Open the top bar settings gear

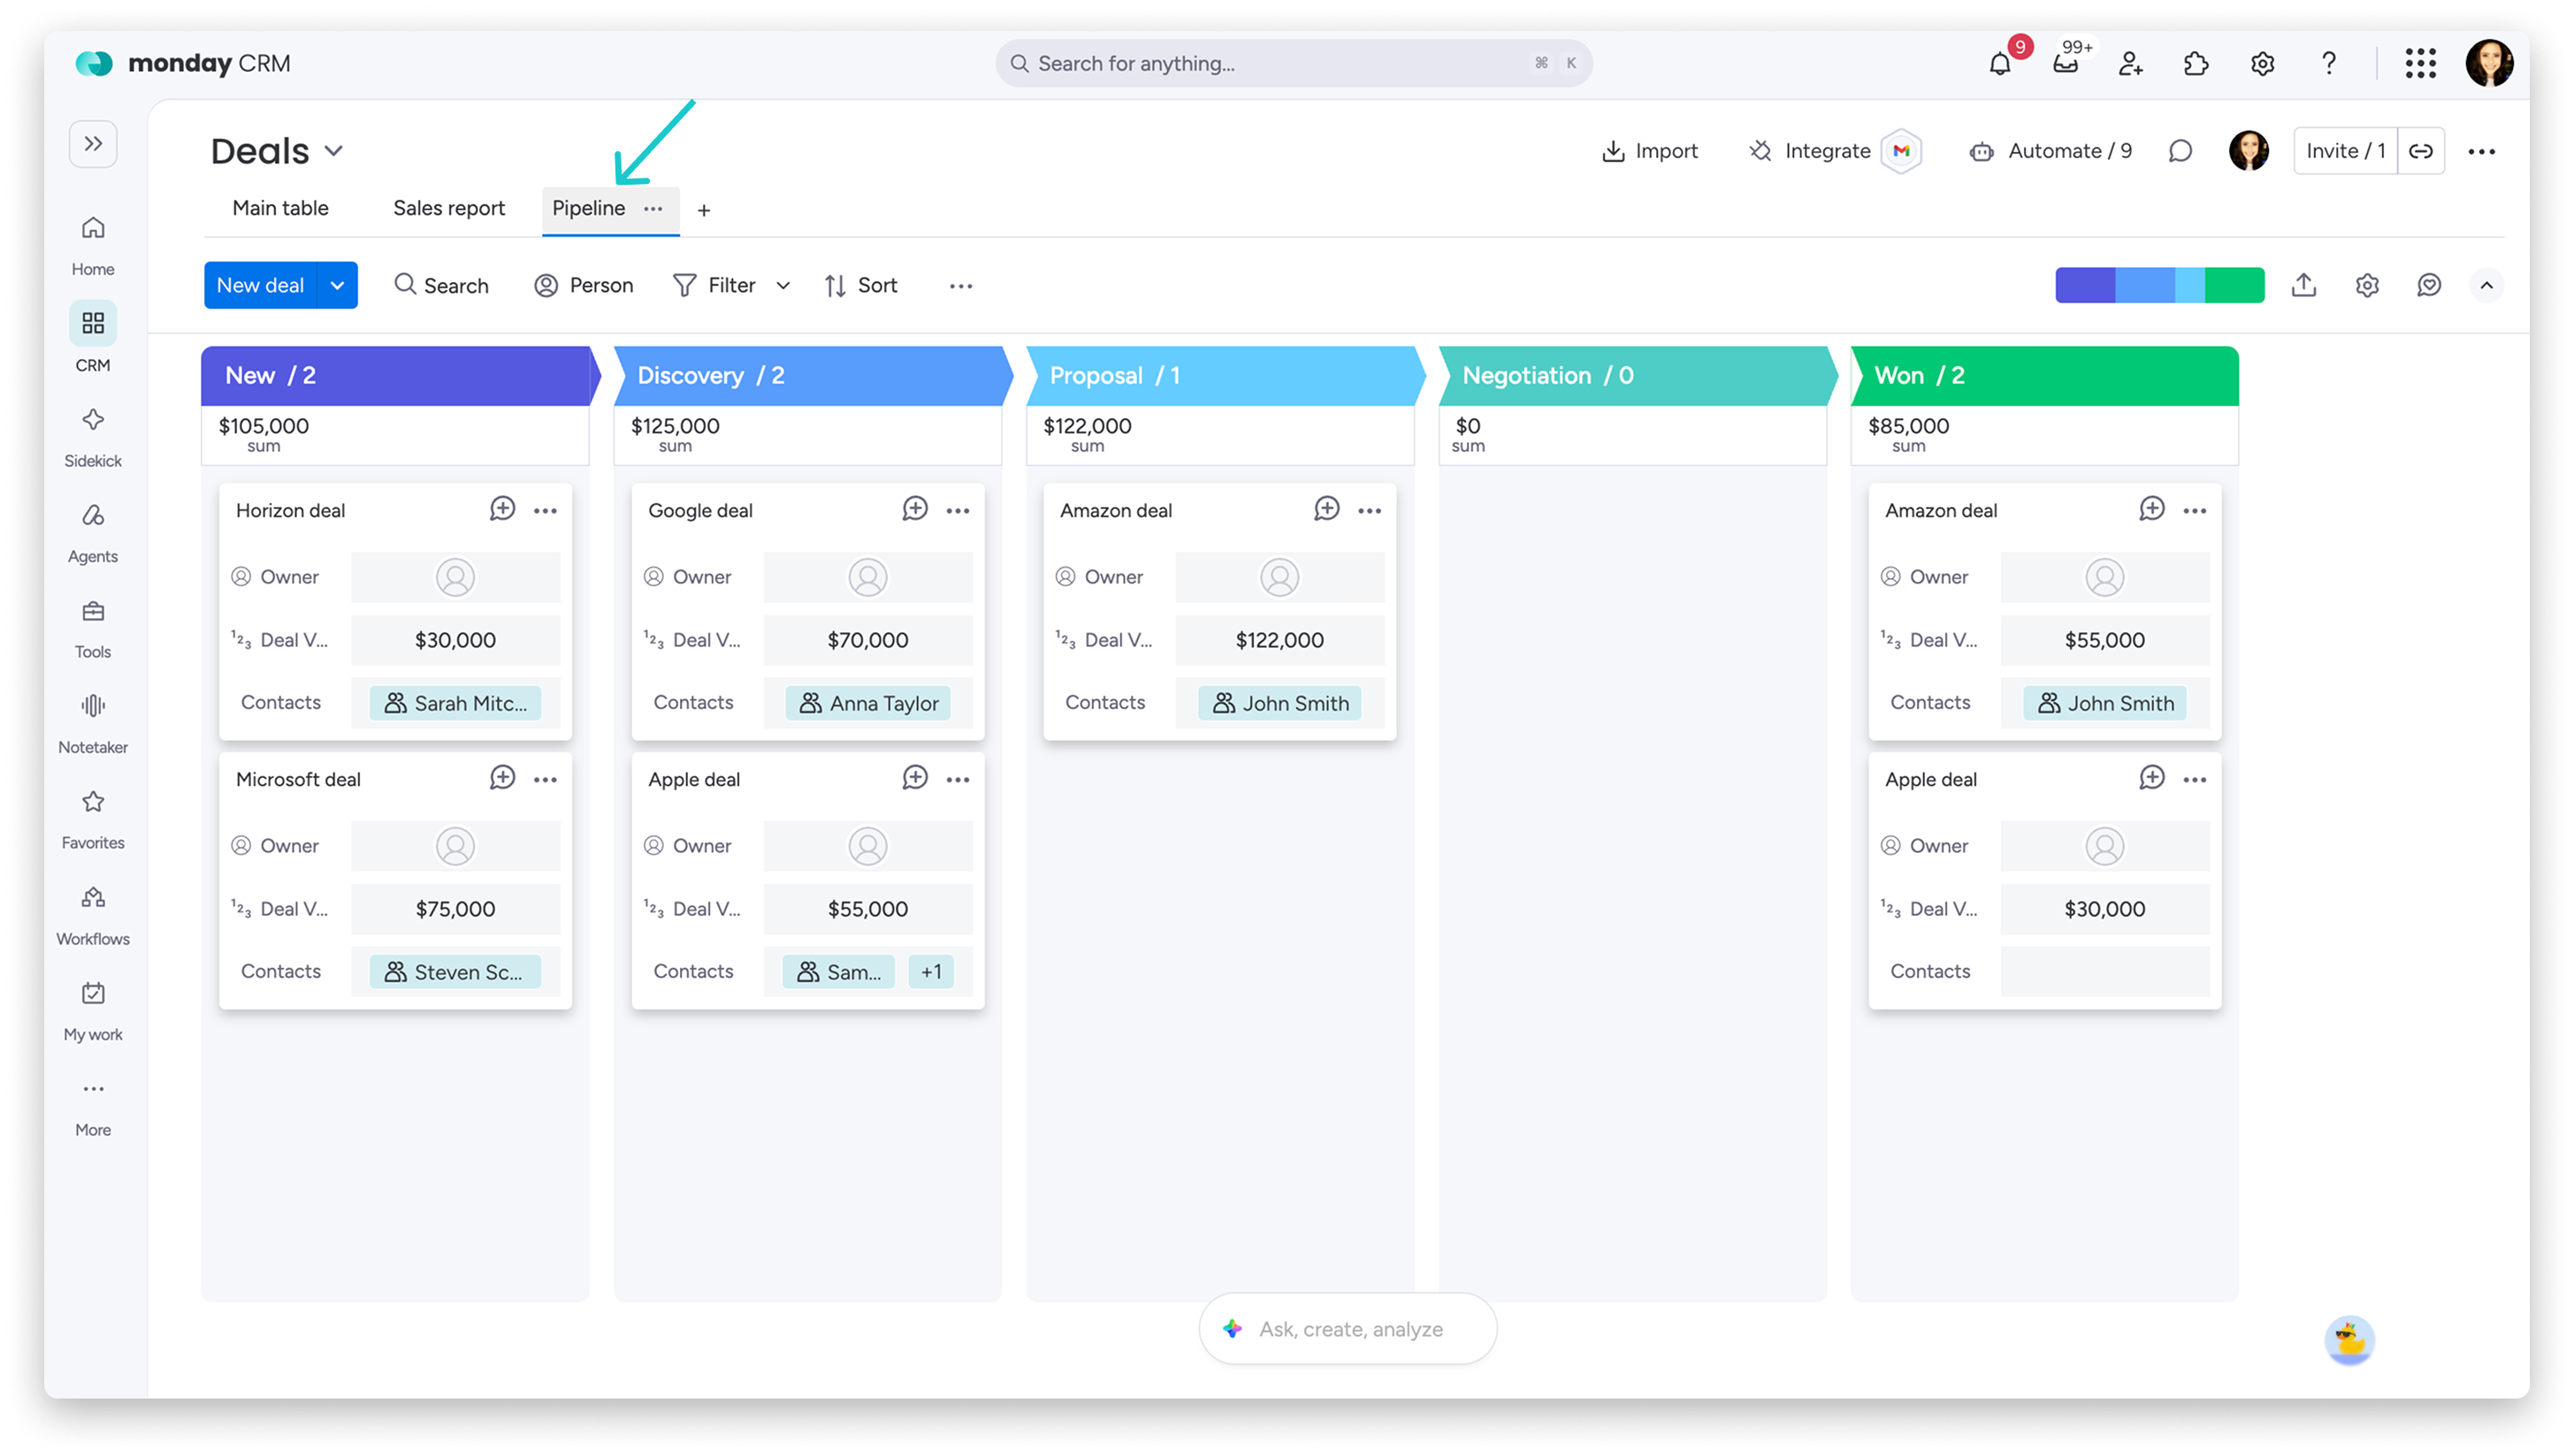point(2262,64)
